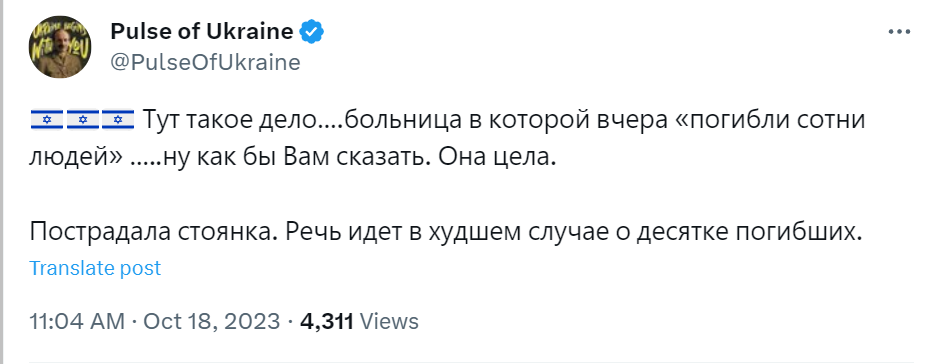The width and height of the screenshot is (930, 364).
Task: Open the Pulse of Ukraine display name
Action: click(x=202, y=32)
